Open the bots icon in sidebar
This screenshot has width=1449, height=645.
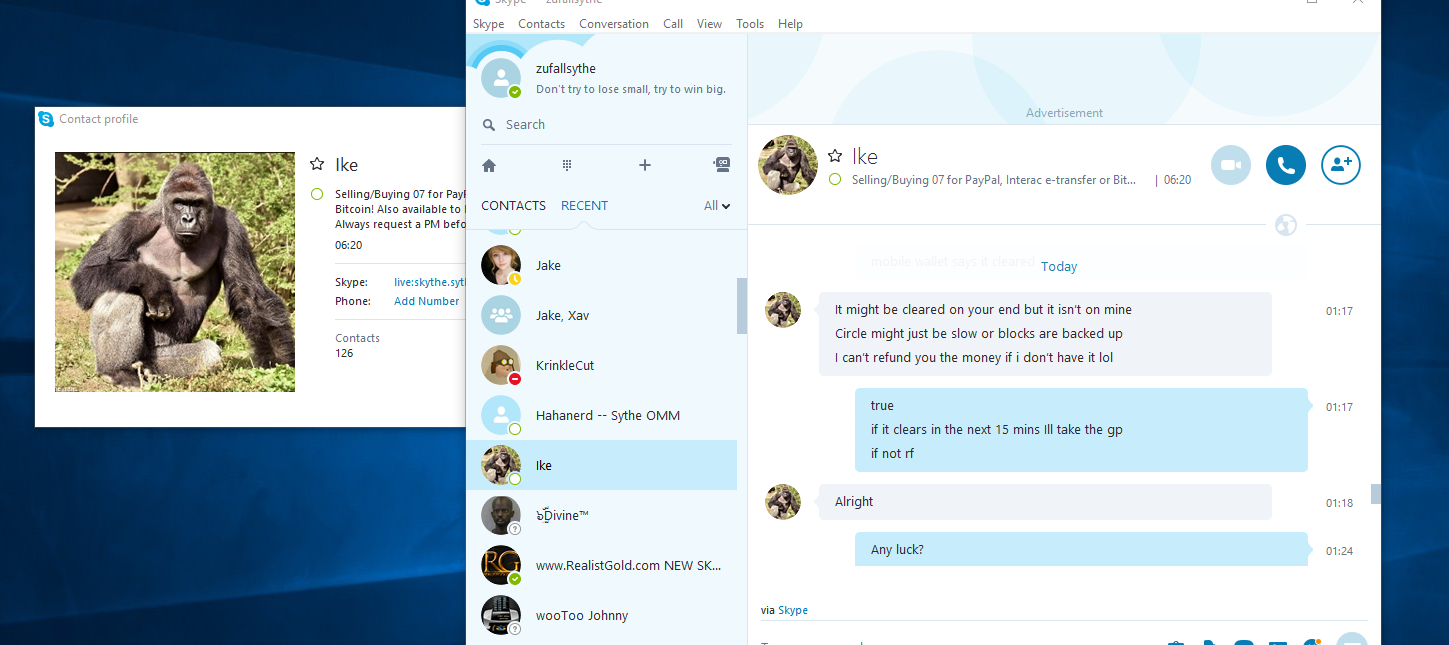721,165
